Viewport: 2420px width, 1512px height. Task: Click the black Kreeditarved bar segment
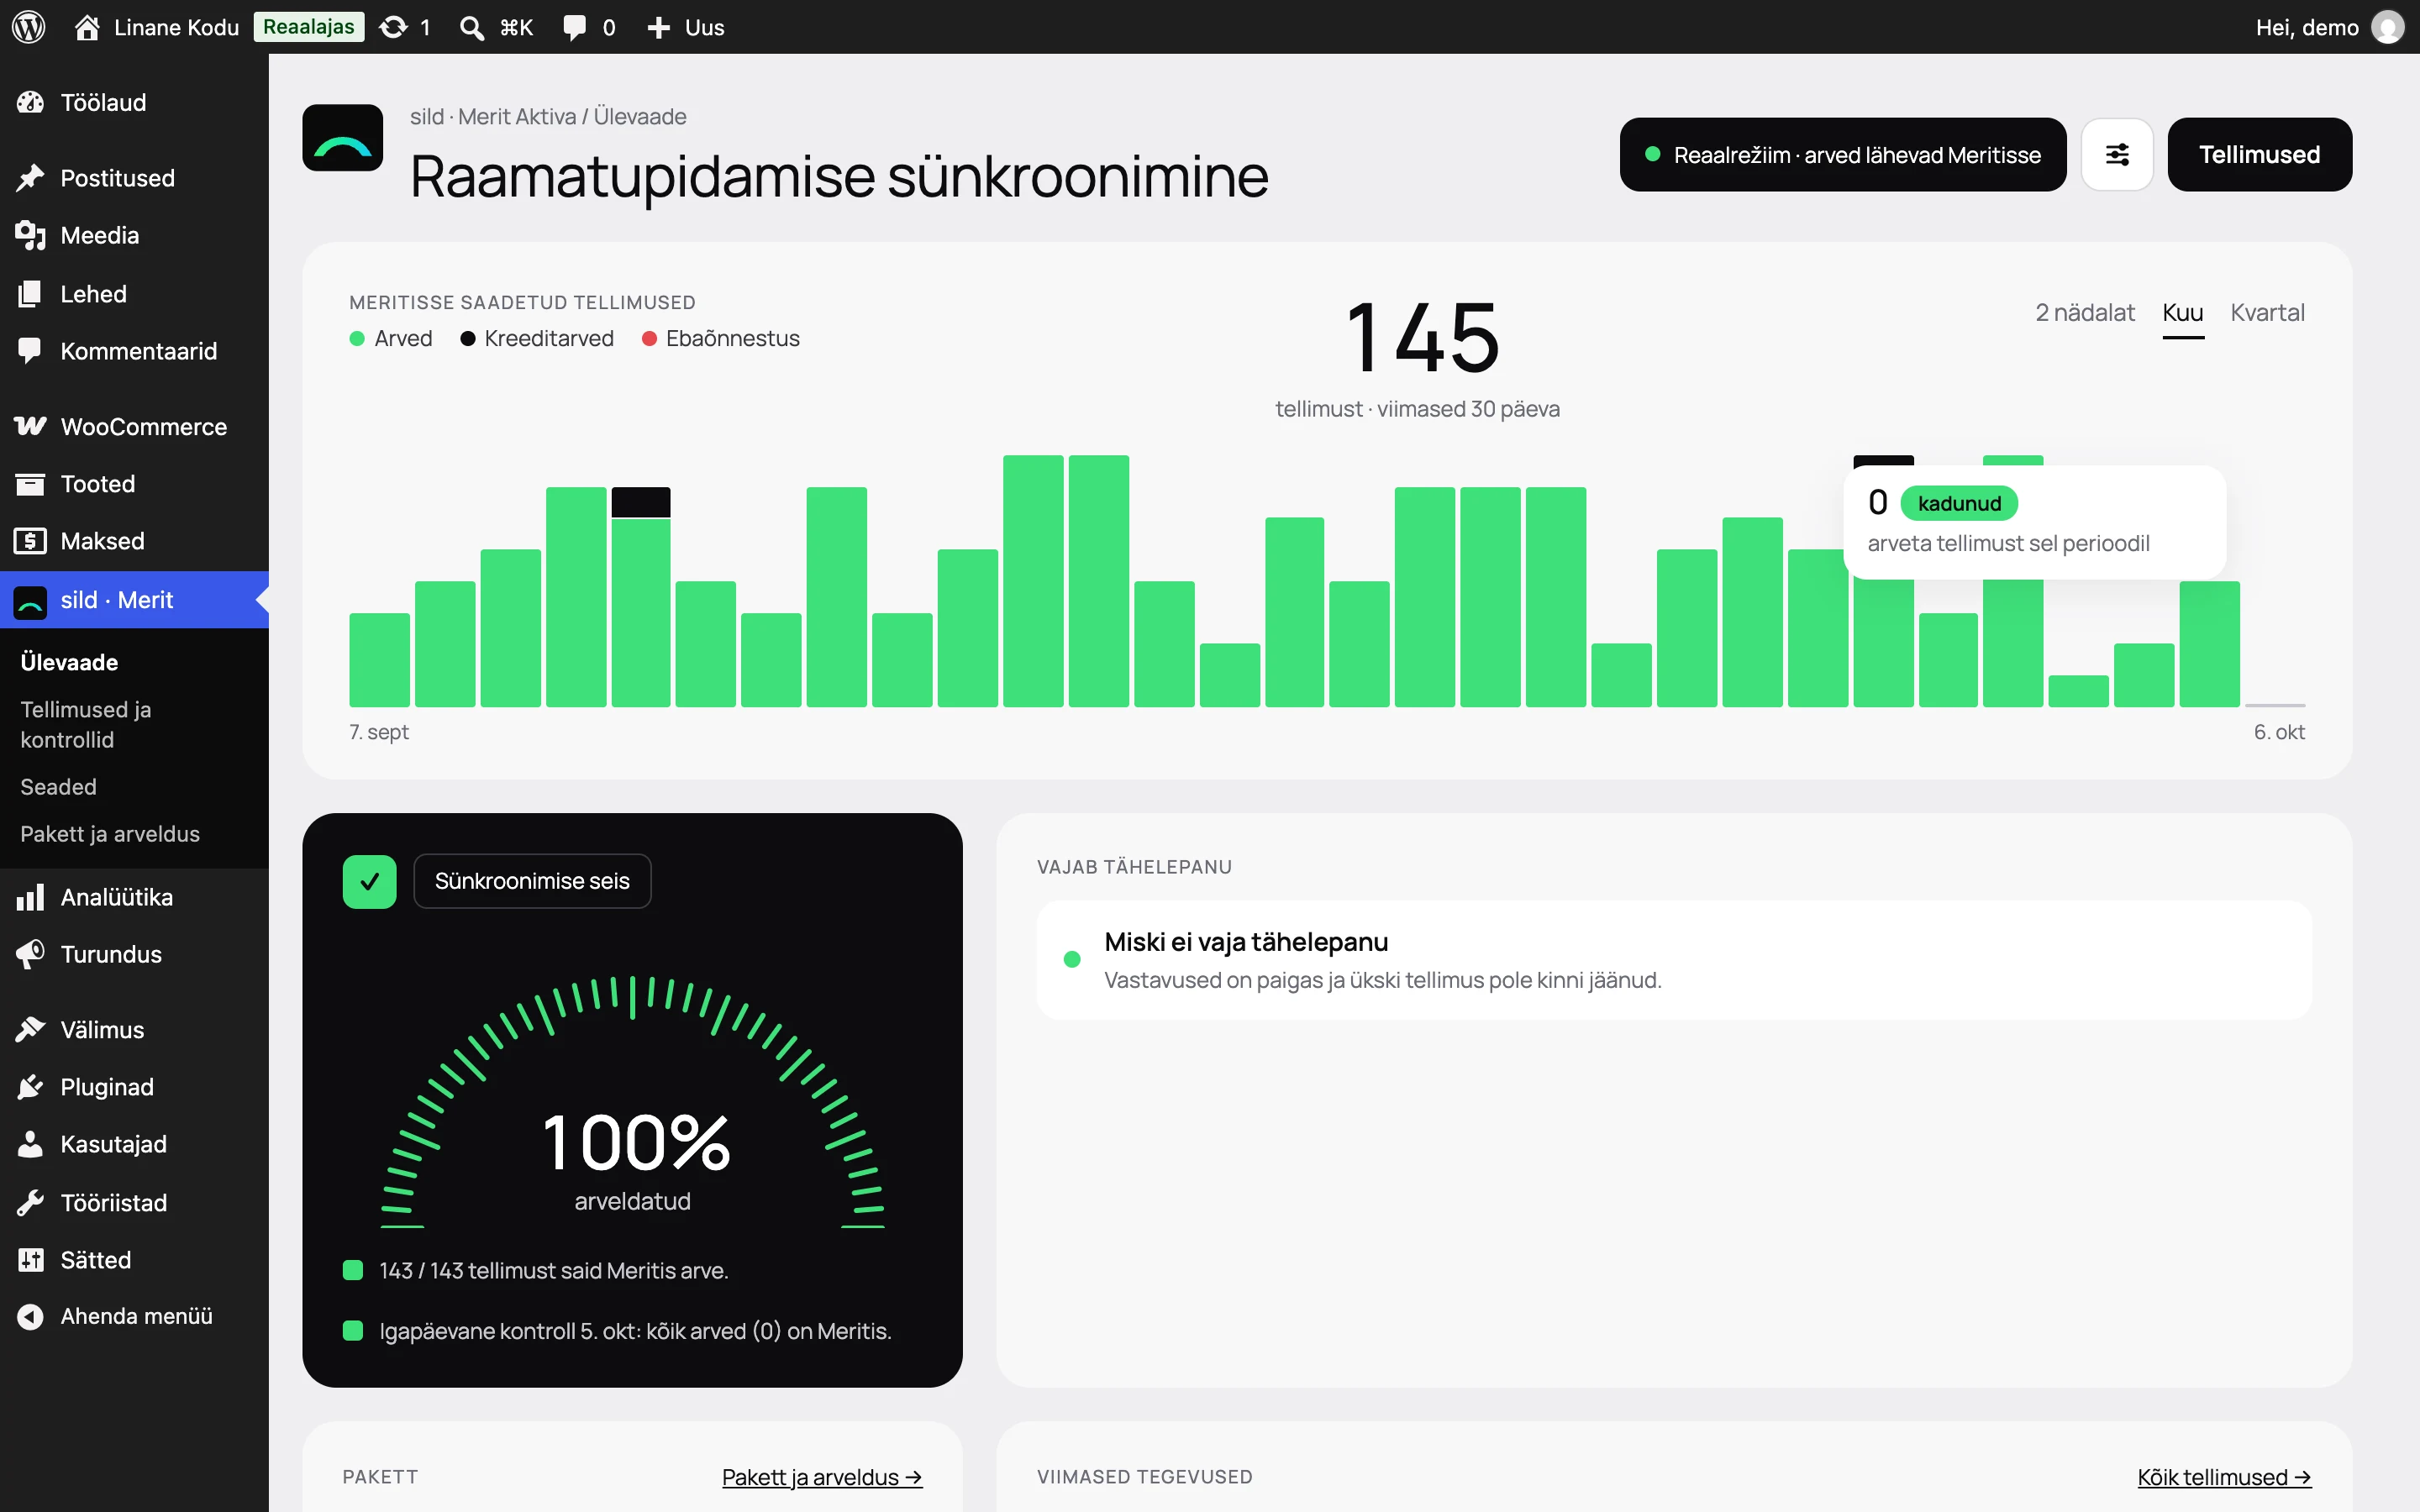pos(641,502)
